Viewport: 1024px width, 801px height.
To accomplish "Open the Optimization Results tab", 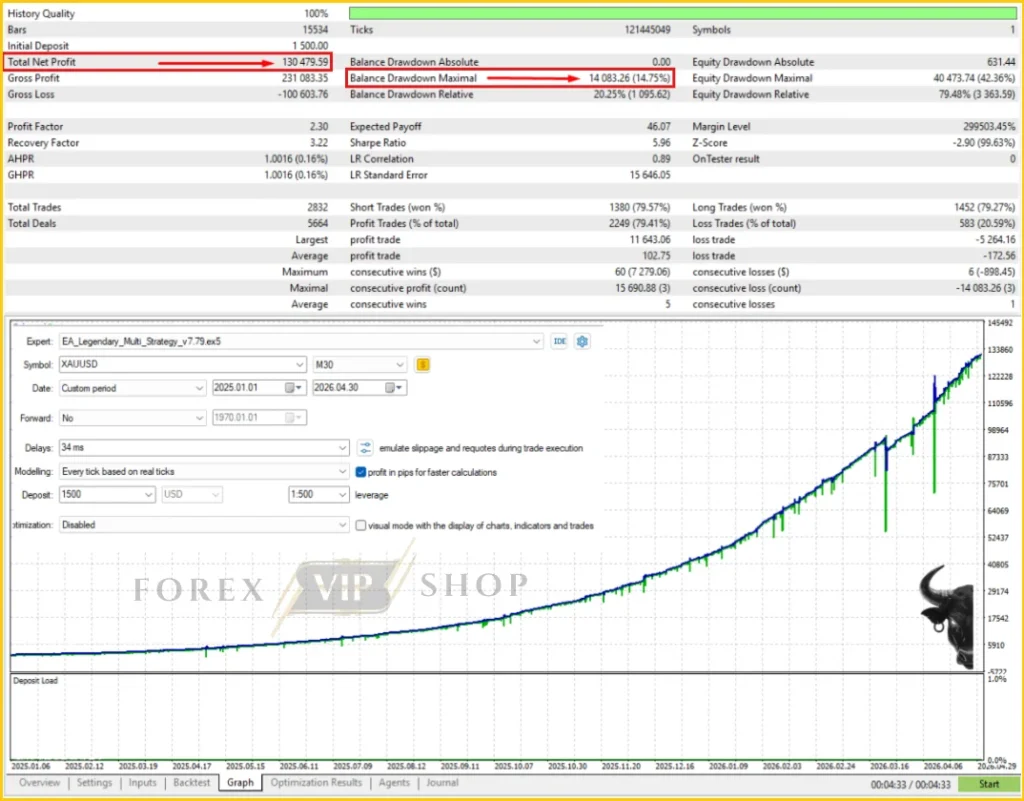I will click(316, 782).
